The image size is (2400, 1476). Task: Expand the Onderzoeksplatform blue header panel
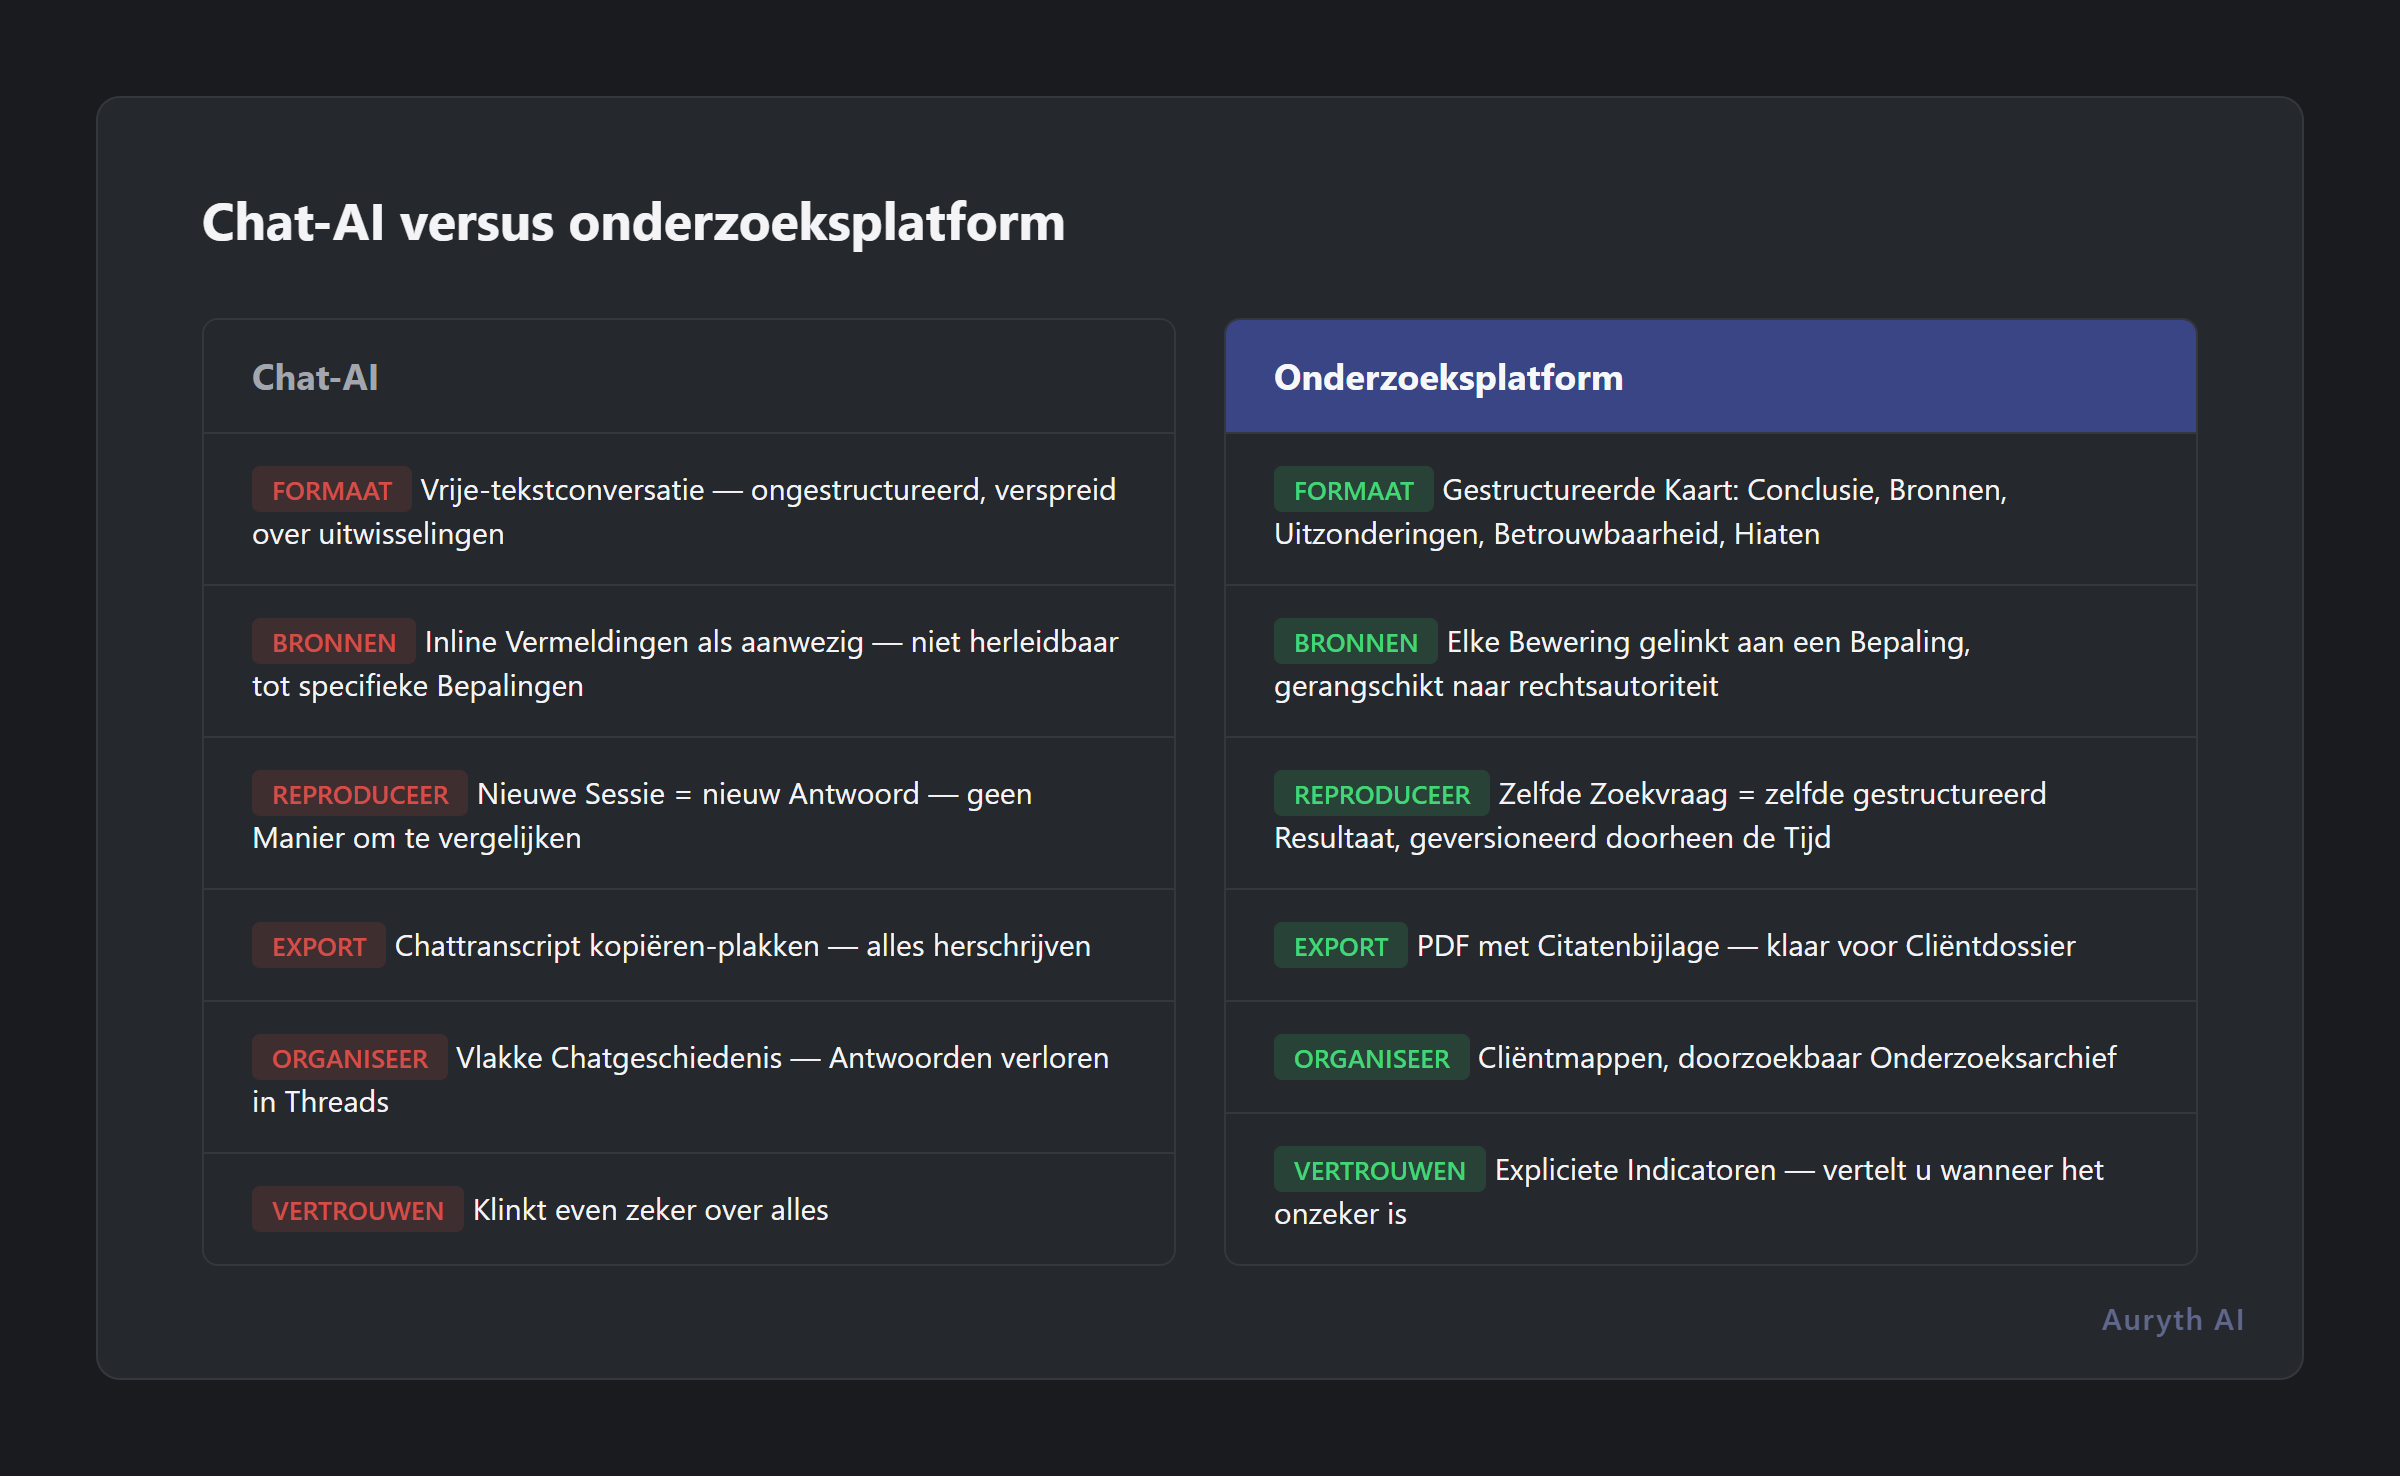1710,377
